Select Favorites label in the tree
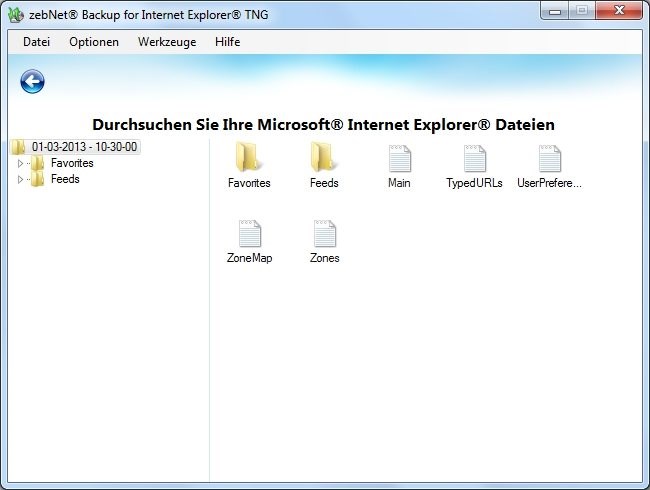Image resolution: width=650 pixels, height=490 pixels. [72, 163]
